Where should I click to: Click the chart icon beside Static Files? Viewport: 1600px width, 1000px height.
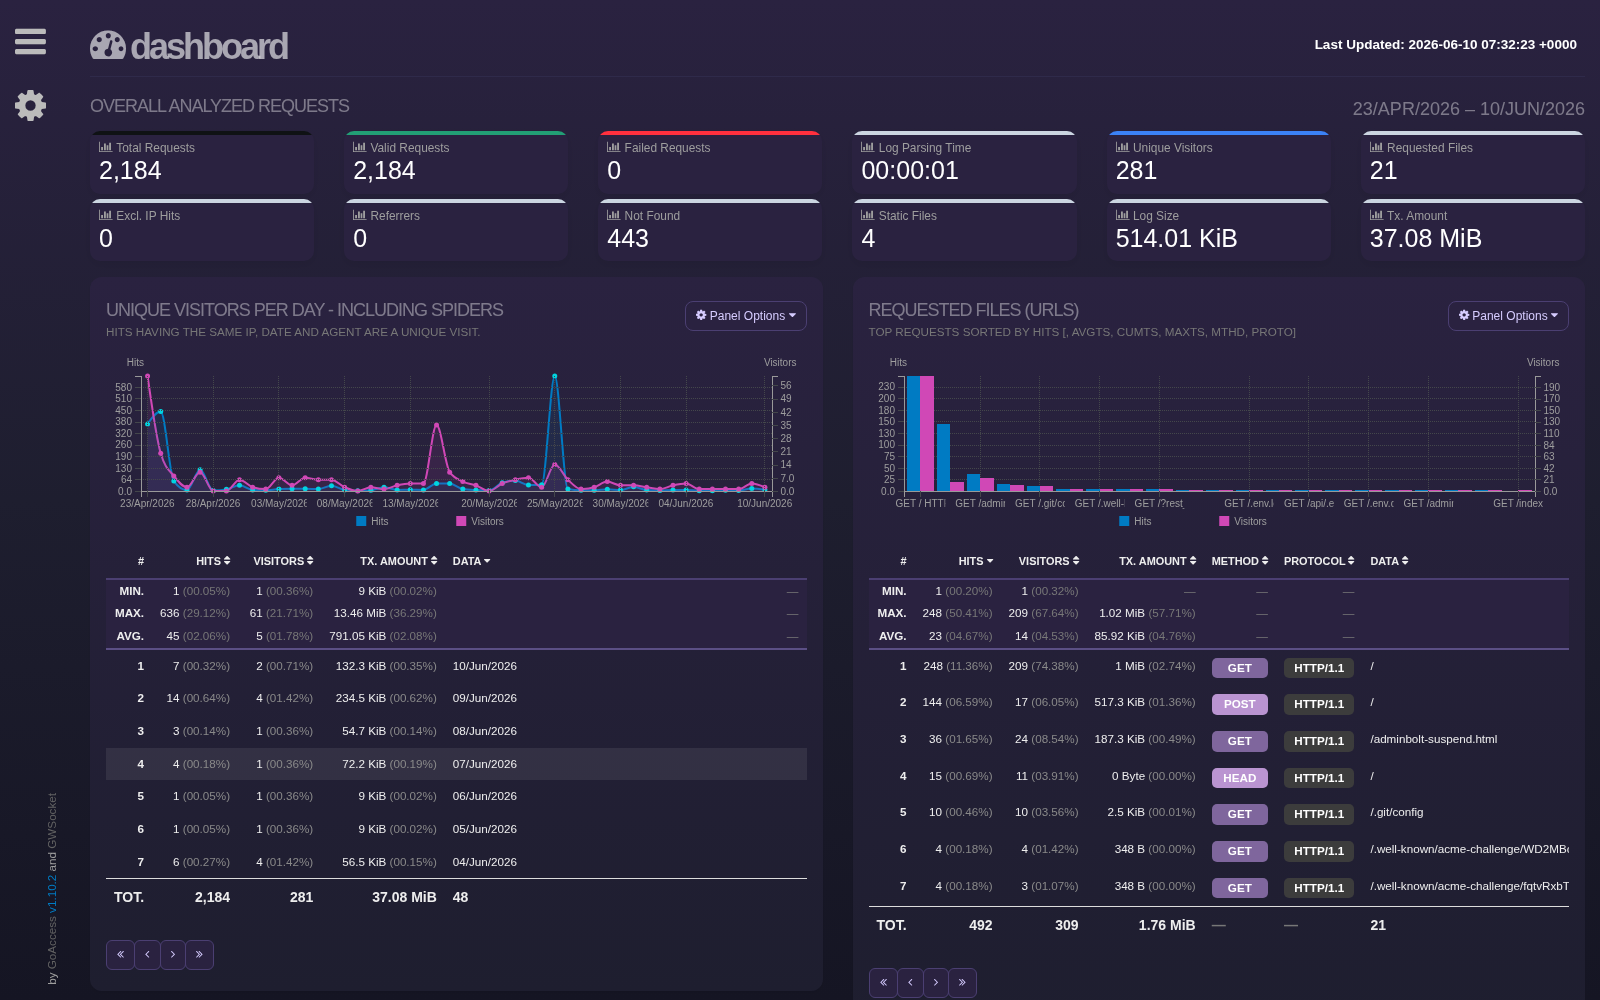point(867,215)
